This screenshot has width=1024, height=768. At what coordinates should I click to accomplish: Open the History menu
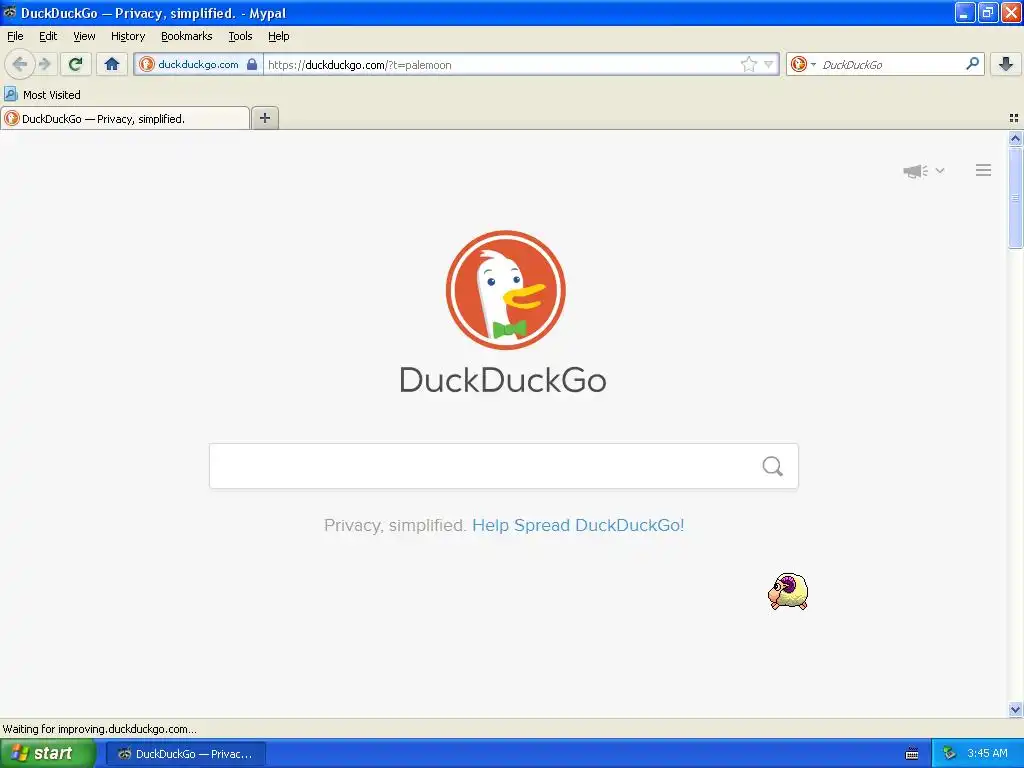(x=128, y=36)
